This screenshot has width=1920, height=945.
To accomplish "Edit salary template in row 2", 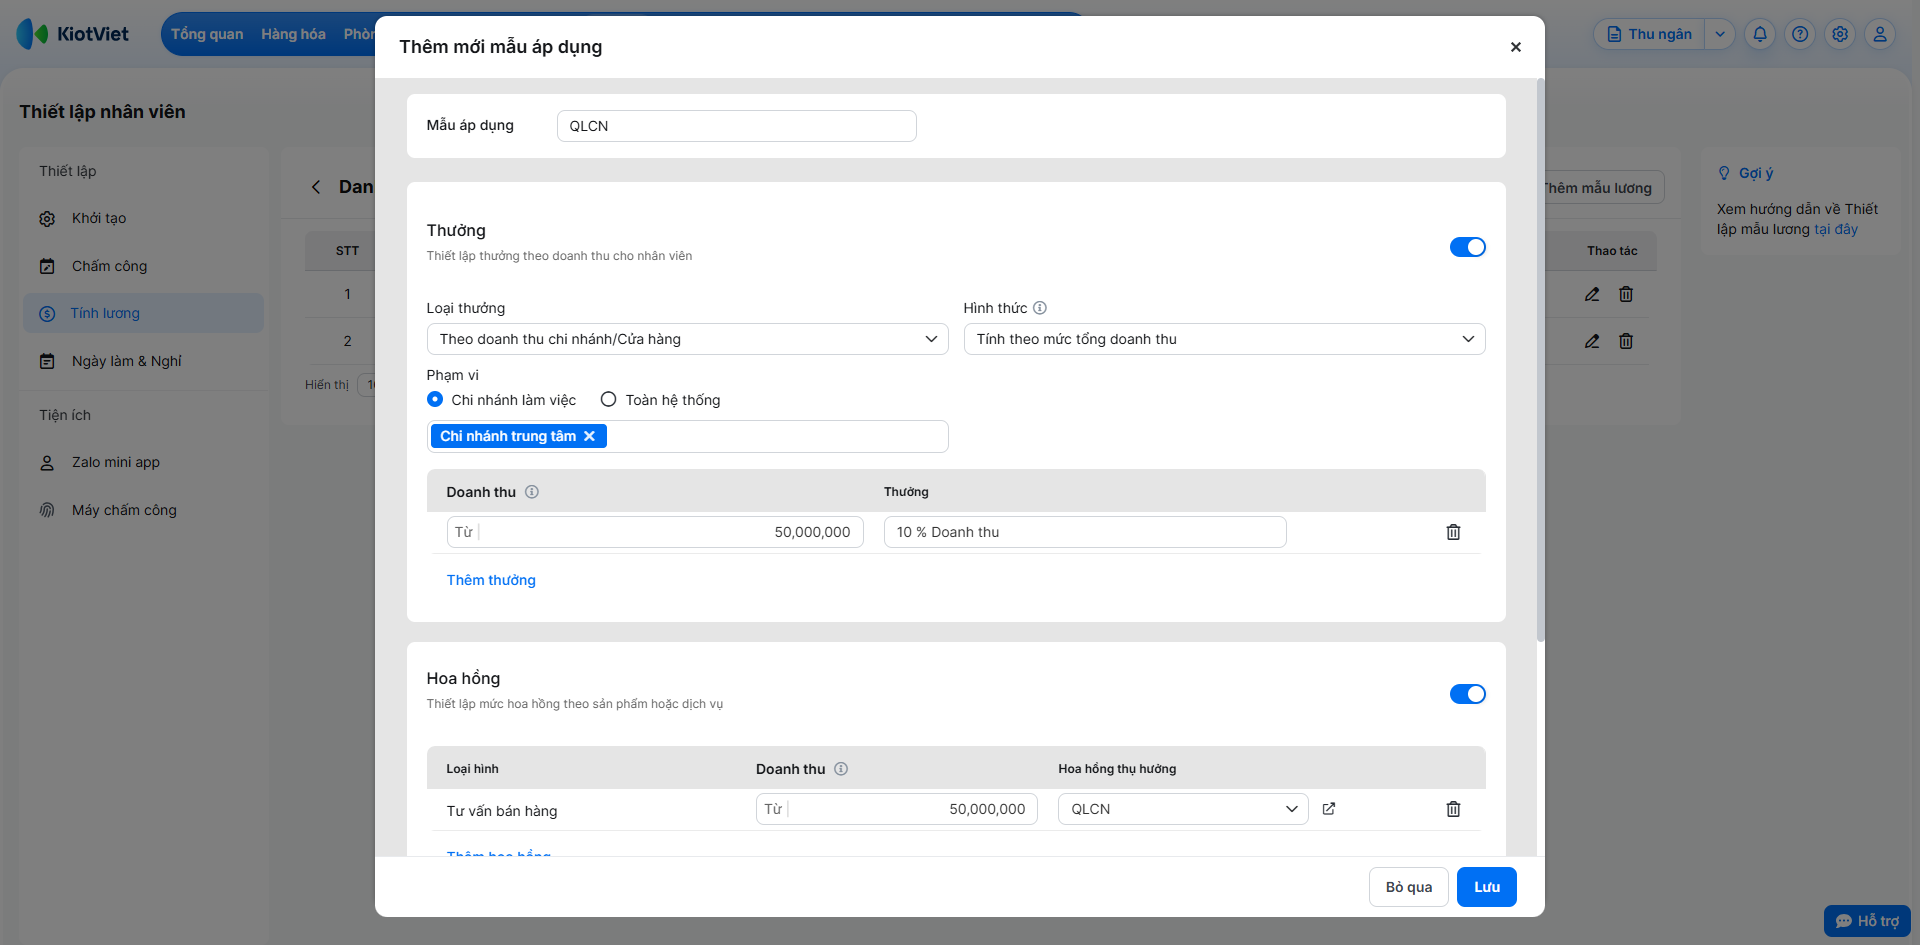I will 1592,341.
